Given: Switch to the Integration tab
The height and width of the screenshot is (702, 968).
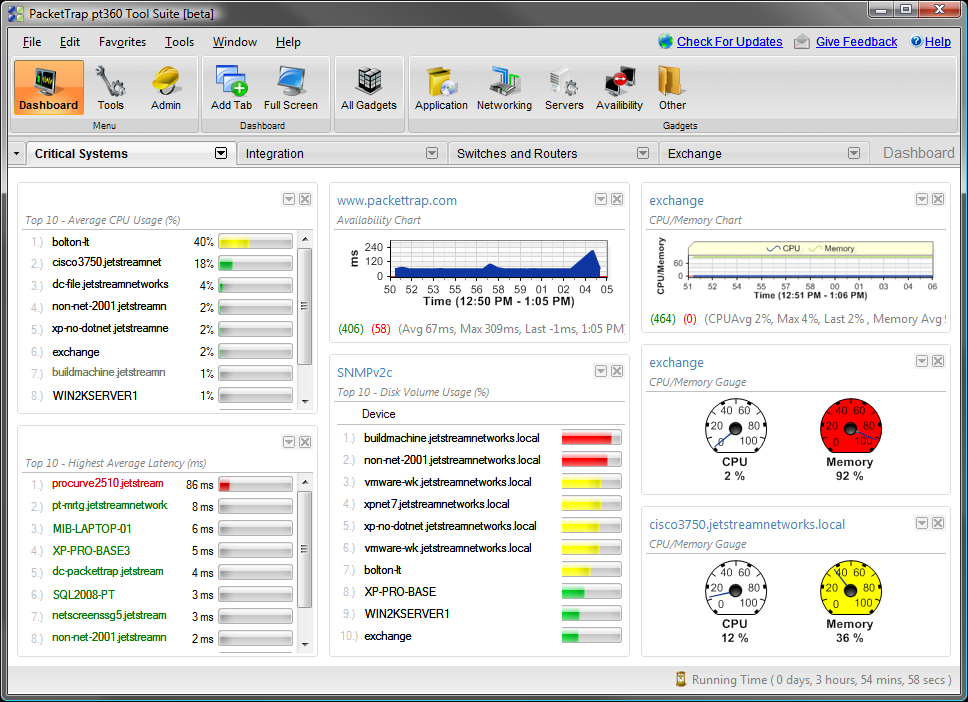Looking at the screenshot, I should [342, 154].
